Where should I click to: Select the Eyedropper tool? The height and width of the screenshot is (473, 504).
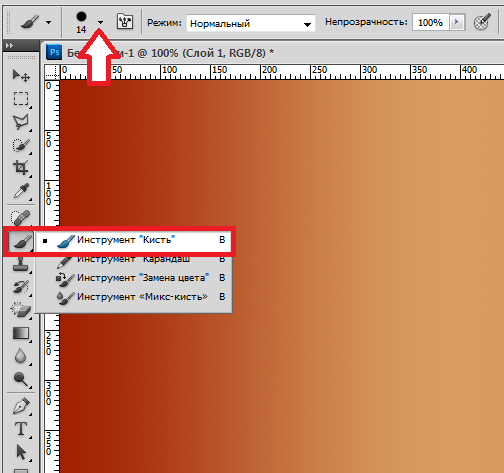pyautogui.click(x=21, y=191)
